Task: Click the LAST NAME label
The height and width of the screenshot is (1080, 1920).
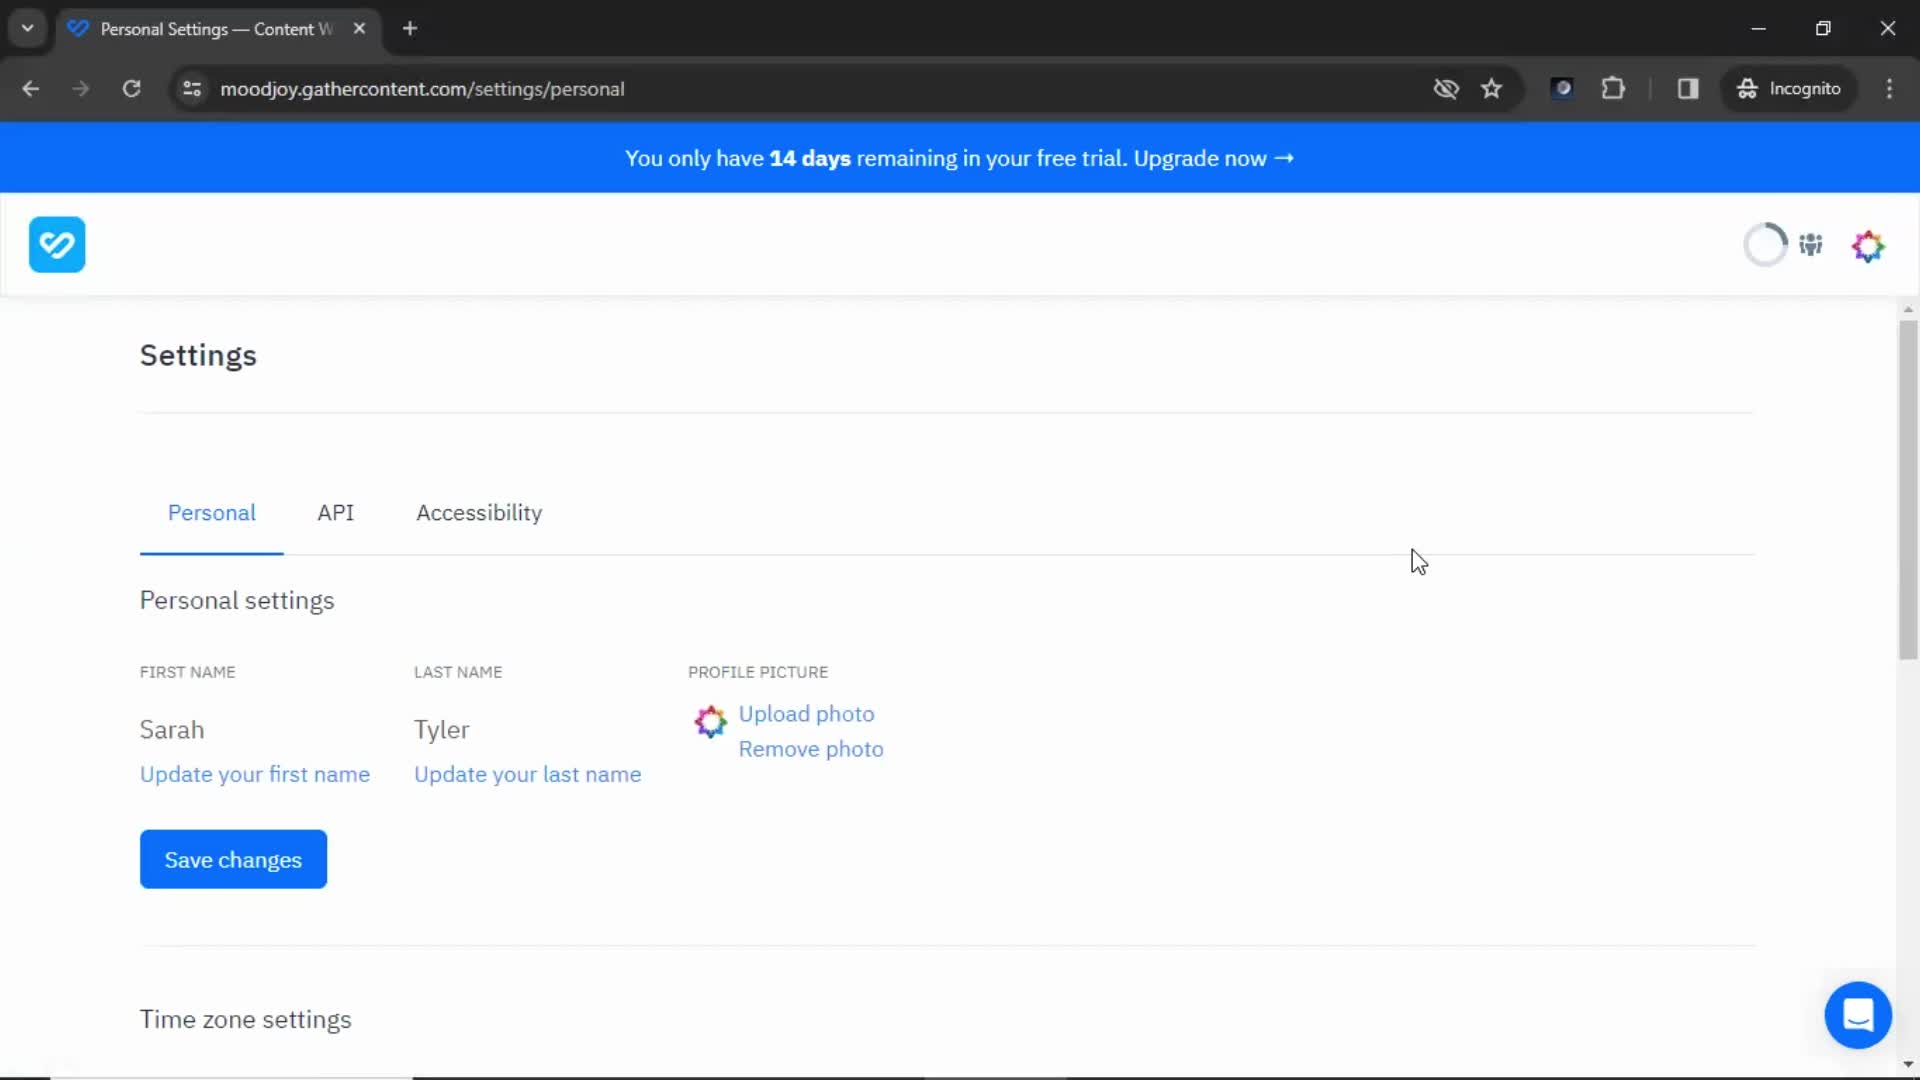Action: click(458, 673)
